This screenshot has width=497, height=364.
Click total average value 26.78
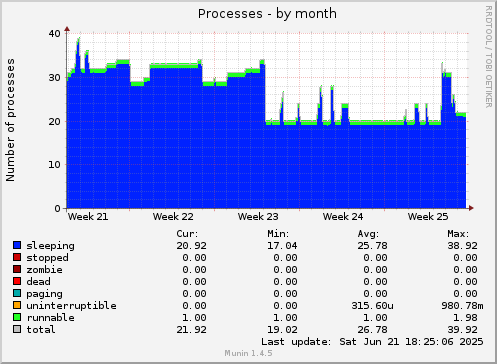coord(372,330)
